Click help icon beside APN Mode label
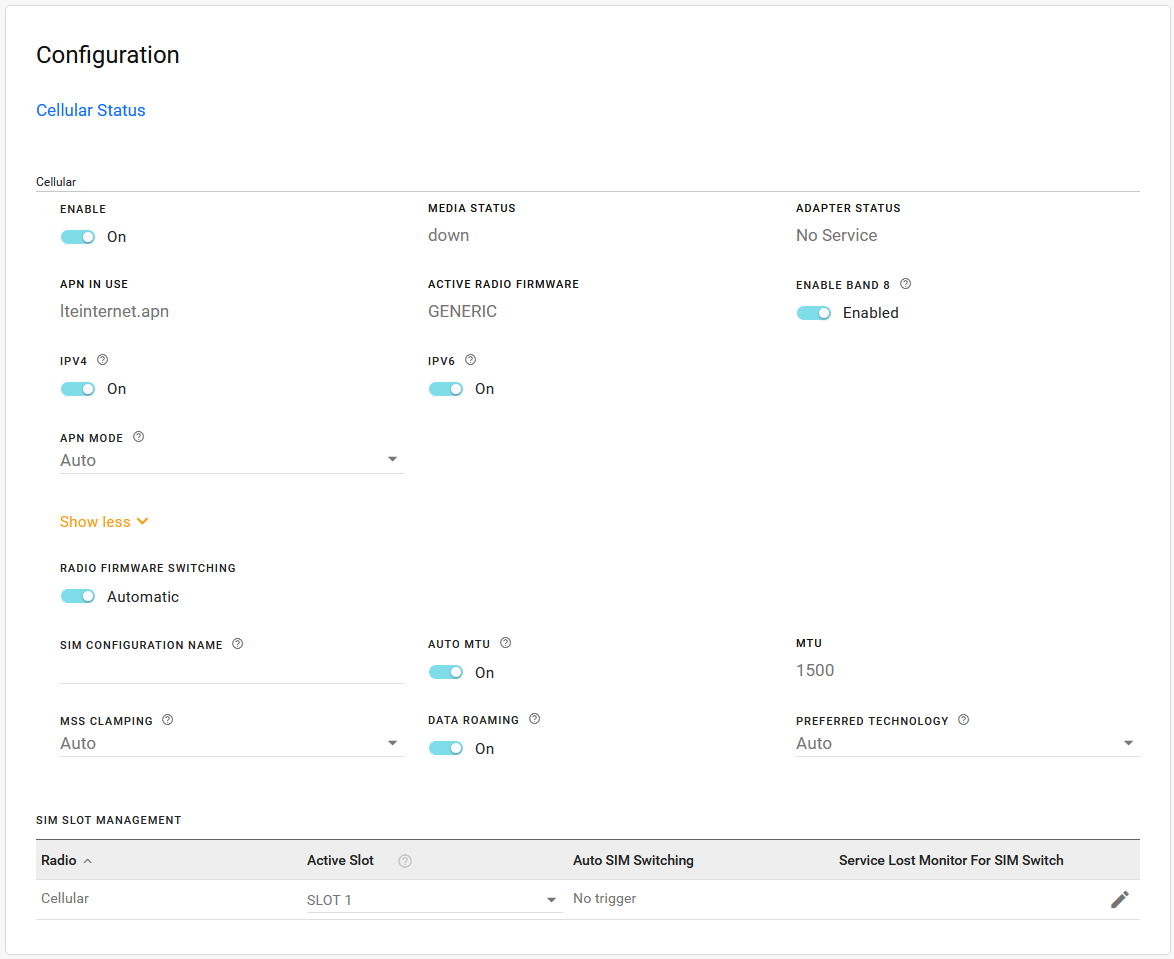1174x959 pixels. tap(138, 437)
